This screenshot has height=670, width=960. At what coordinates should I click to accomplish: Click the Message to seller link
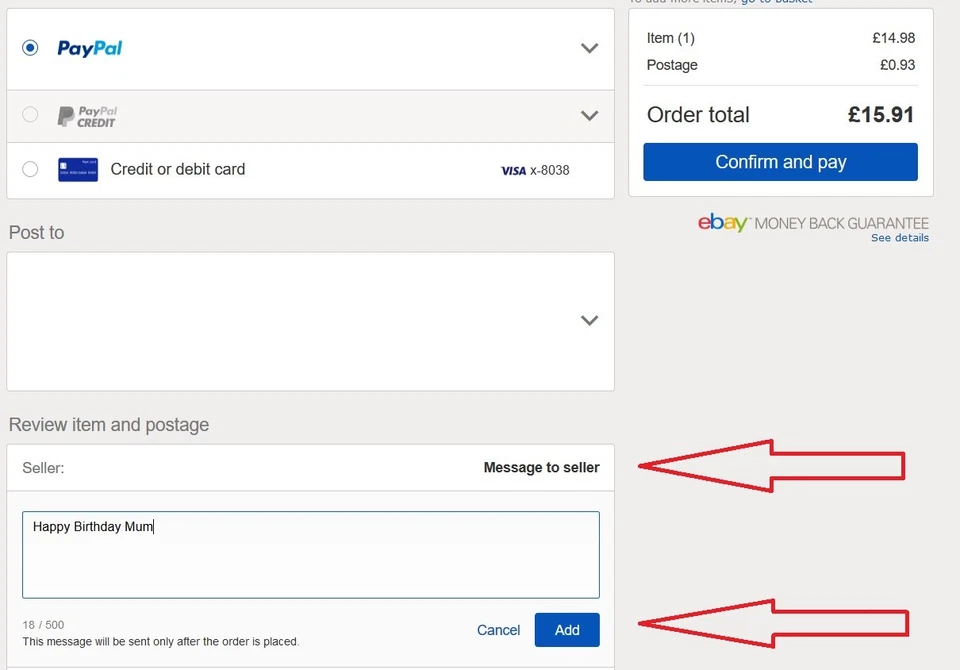click(541, 467)
